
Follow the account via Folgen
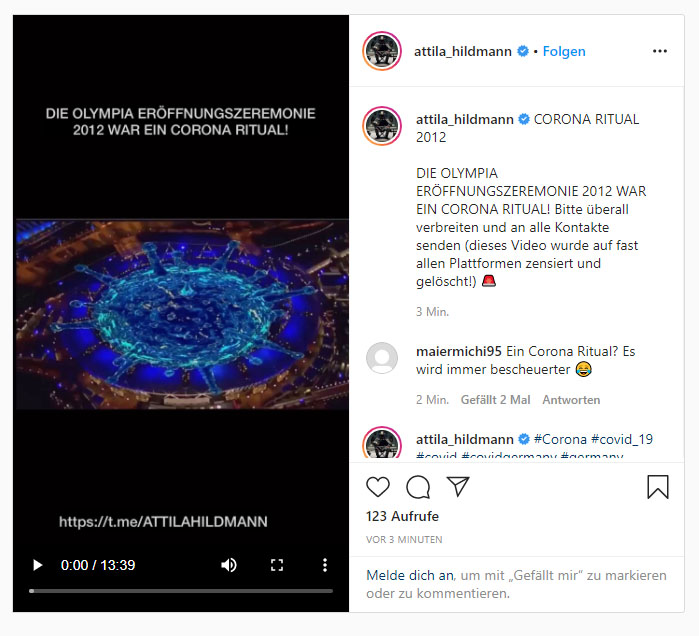pos(564,52)
